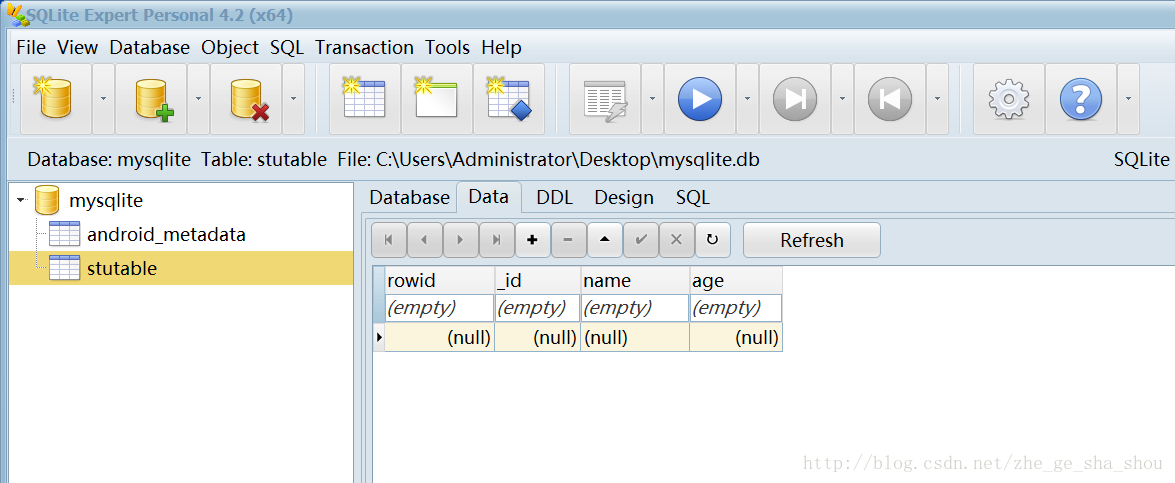Open dropdown arrow beside New Database icon
This screenshot has height=483, width=1175.
point(103,99)
